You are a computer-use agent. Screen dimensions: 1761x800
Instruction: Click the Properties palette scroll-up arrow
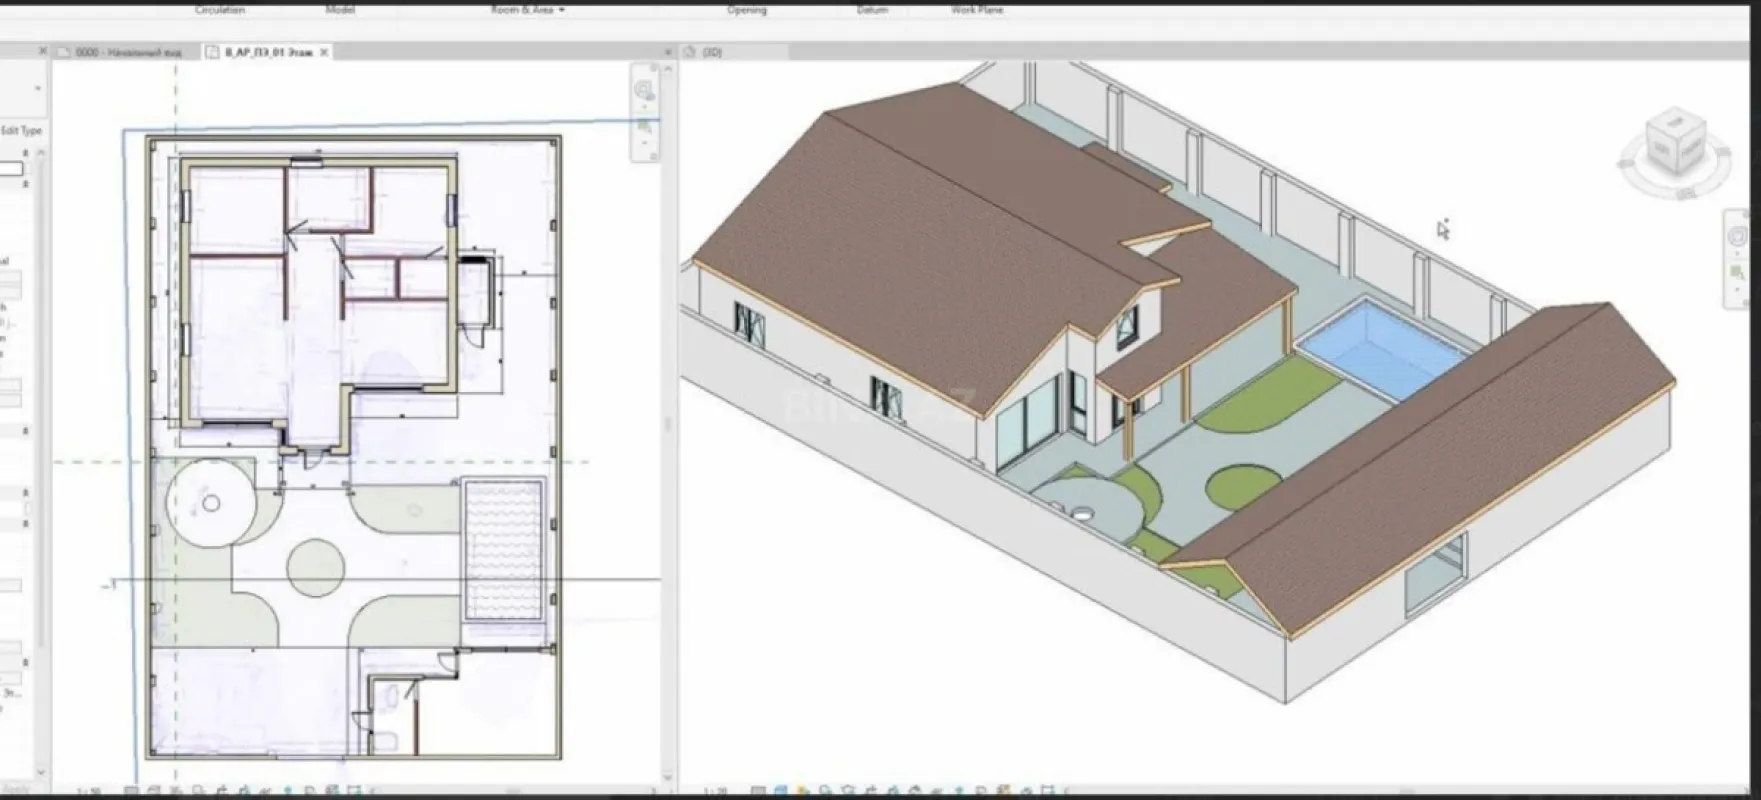pyautogui.click(x=40, y=152)
